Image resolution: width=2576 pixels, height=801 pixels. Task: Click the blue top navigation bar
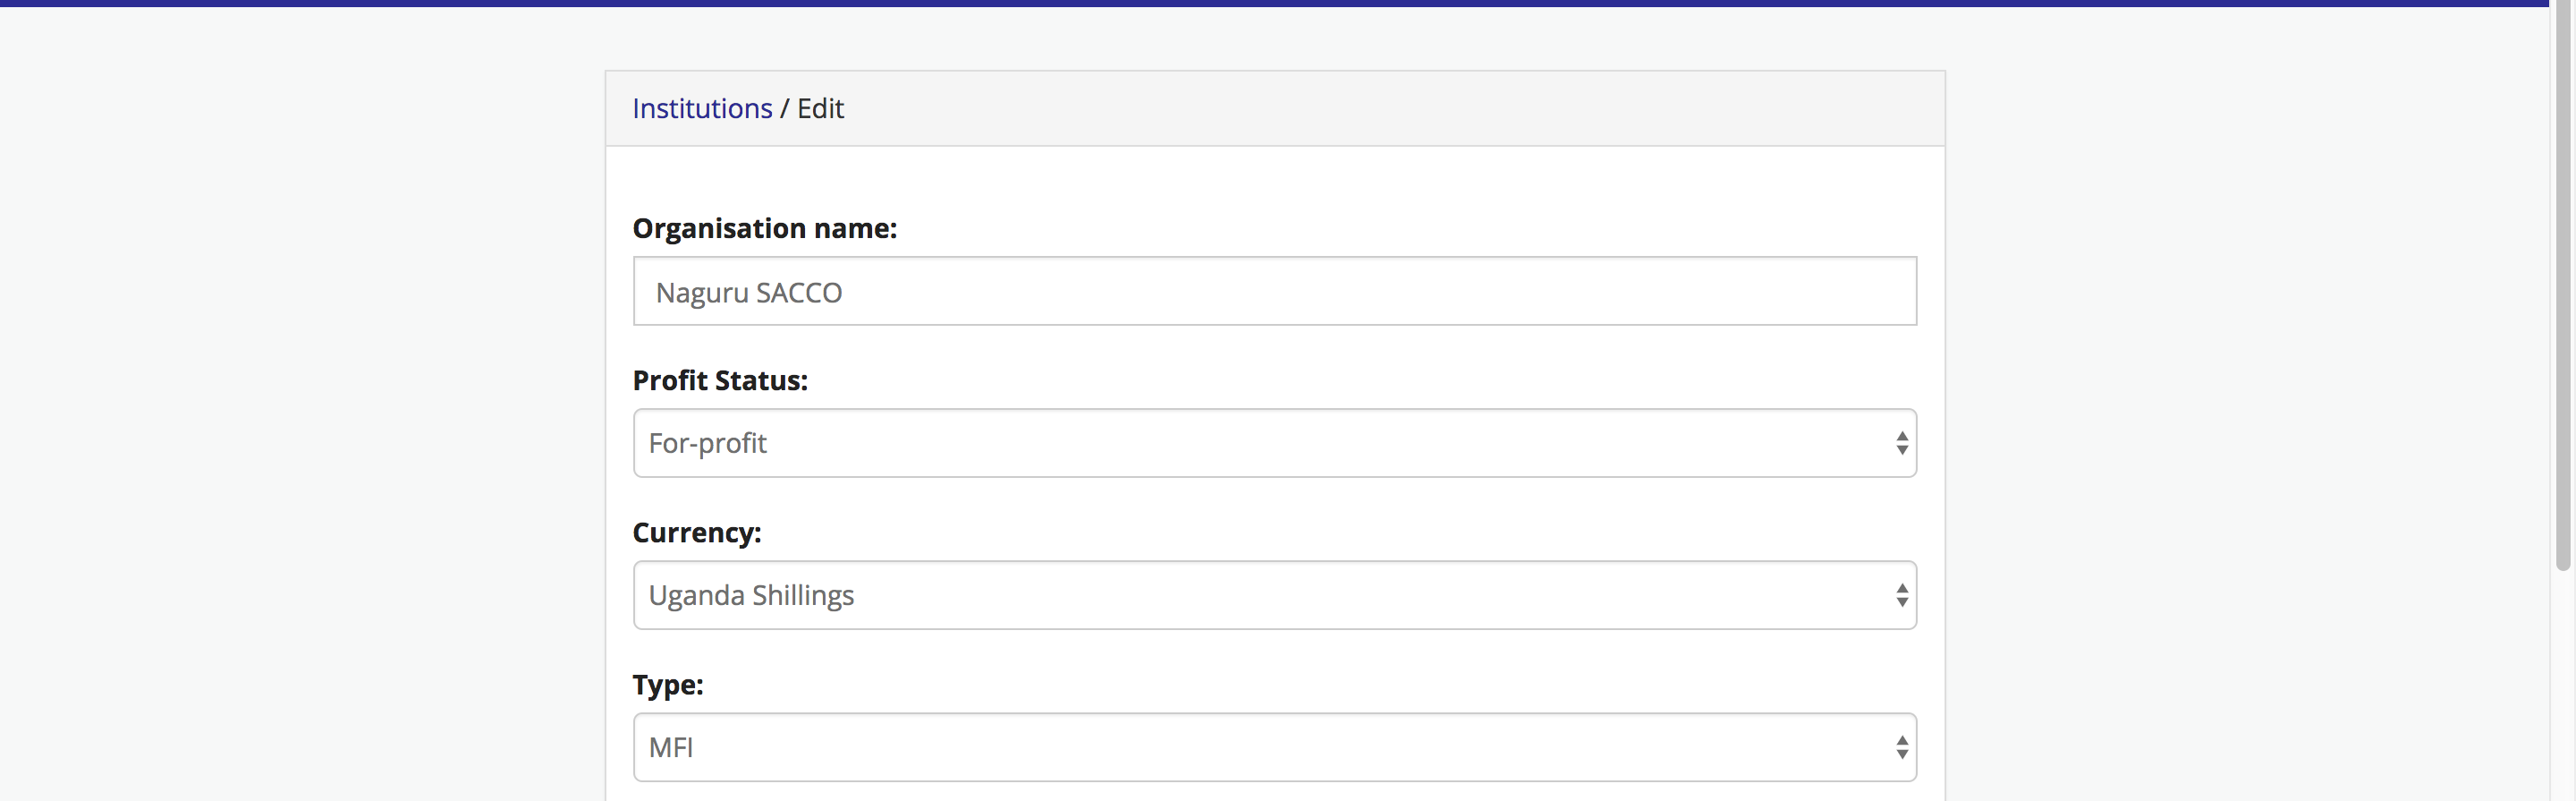[1280, 3]
